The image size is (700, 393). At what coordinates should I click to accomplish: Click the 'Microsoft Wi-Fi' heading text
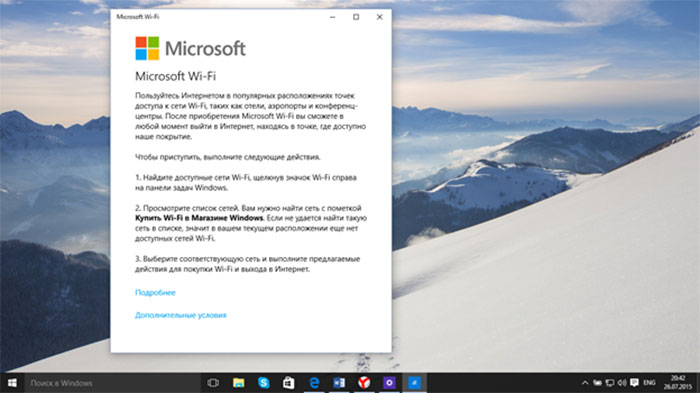[175, 76]
